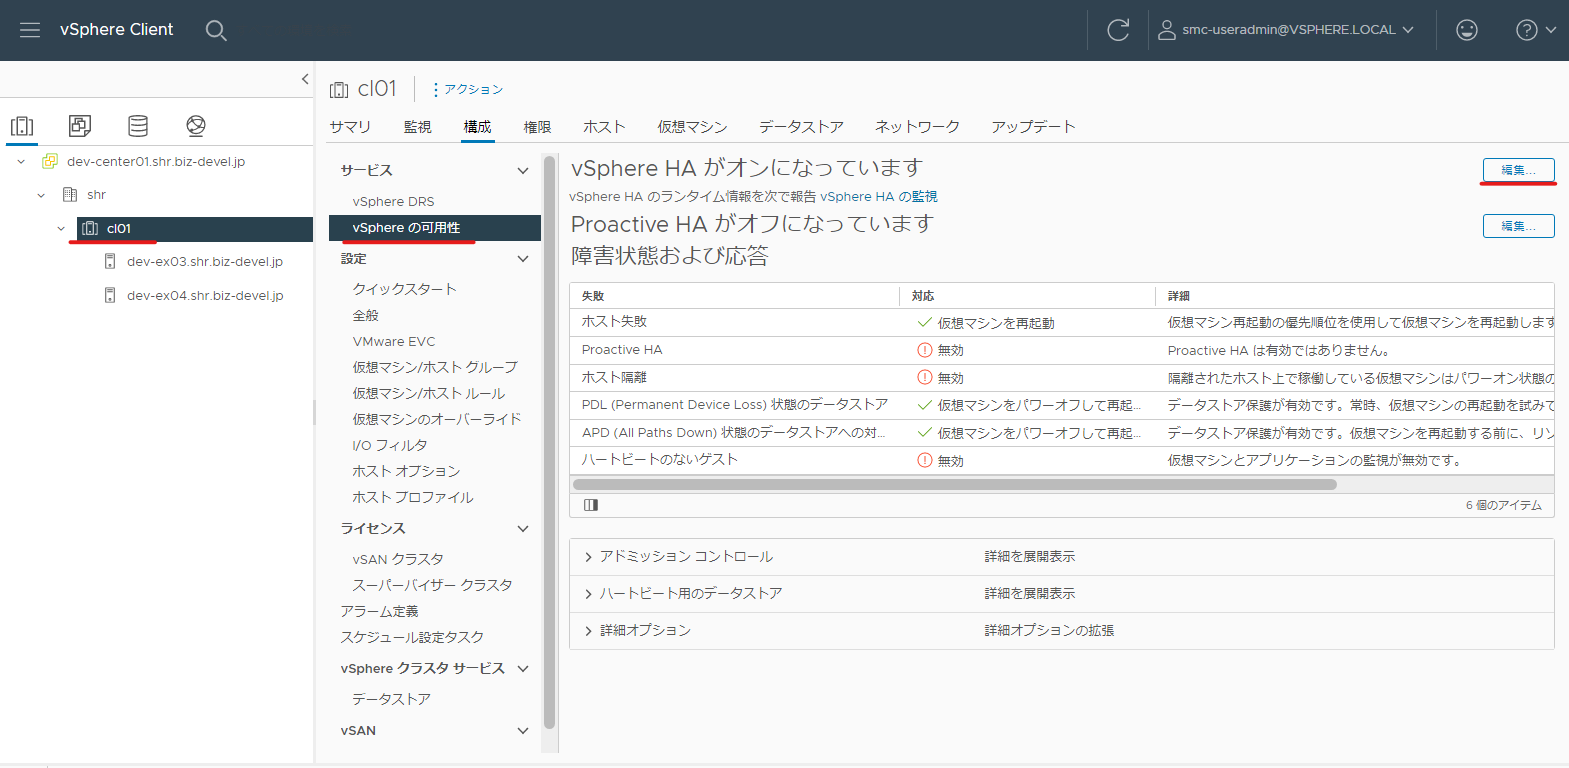Click the table horizontal scrollbar
The width and height of the screenshot is (1569, 768).
[955, 484]
